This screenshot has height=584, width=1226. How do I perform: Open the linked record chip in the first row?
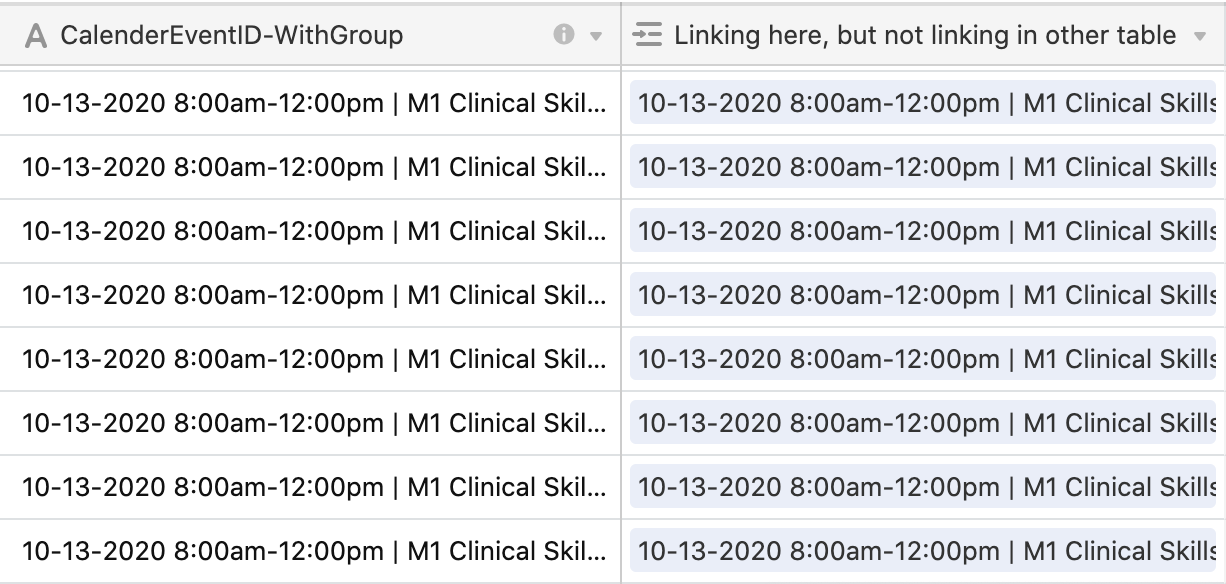pos(923,103)
